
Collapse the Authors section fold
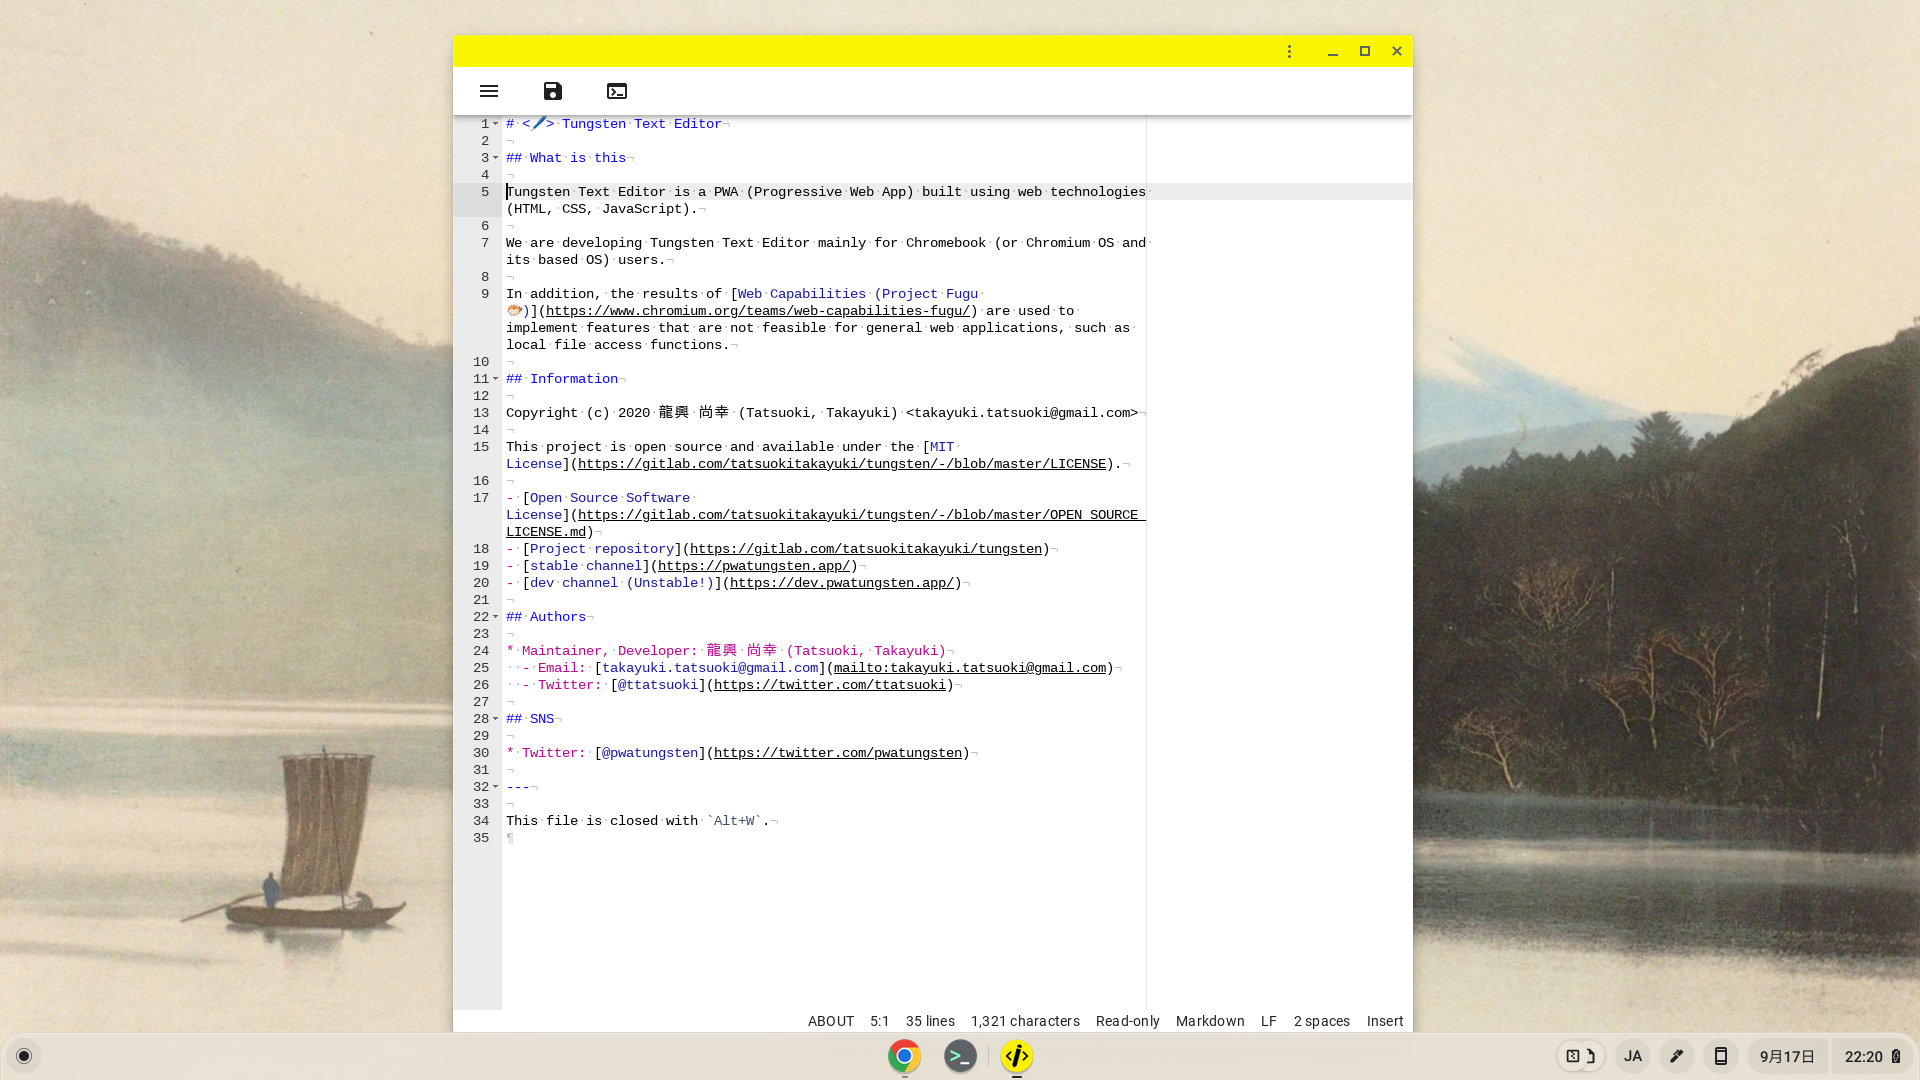point(495,617)
